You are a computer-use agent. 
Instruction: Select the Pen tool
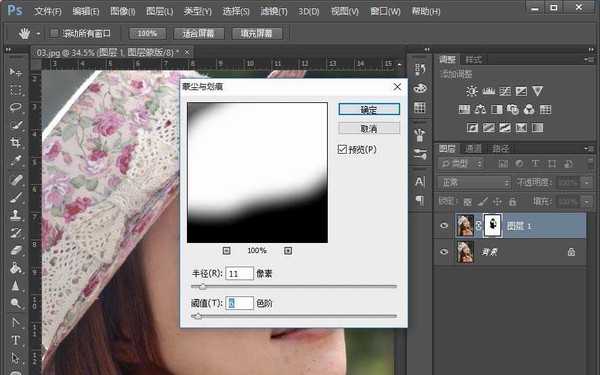pyautogui.click(x=16, y=323)
